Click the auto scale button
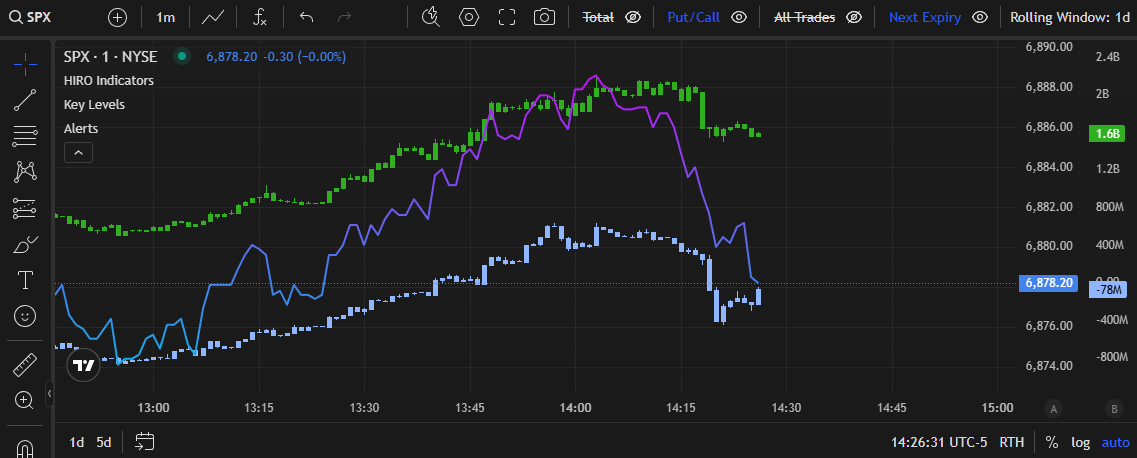 [x=1115, y=442]
